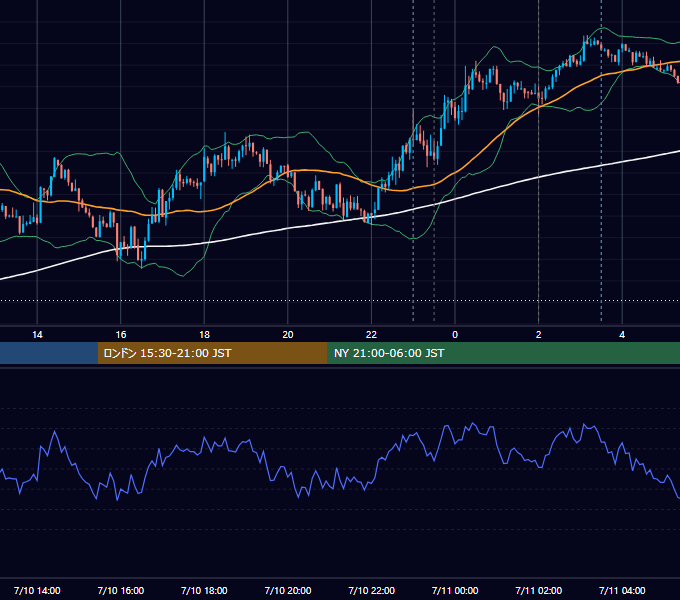The width and height of the screenshot is (680, 600).
Task: Click the 2 hour label on price chart axis
Action: pos(539,335)
